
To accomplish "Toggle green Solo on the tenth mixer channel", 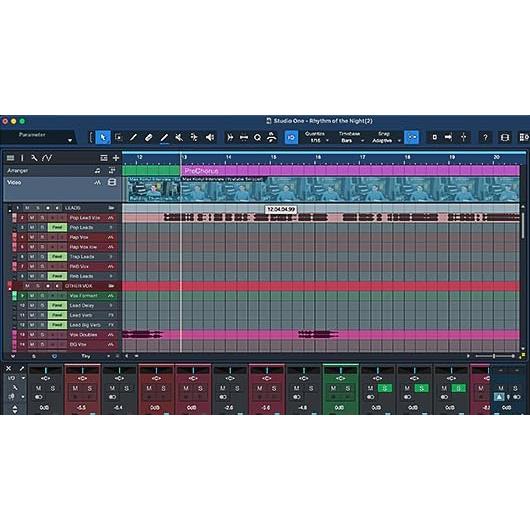I will [385, 388].
